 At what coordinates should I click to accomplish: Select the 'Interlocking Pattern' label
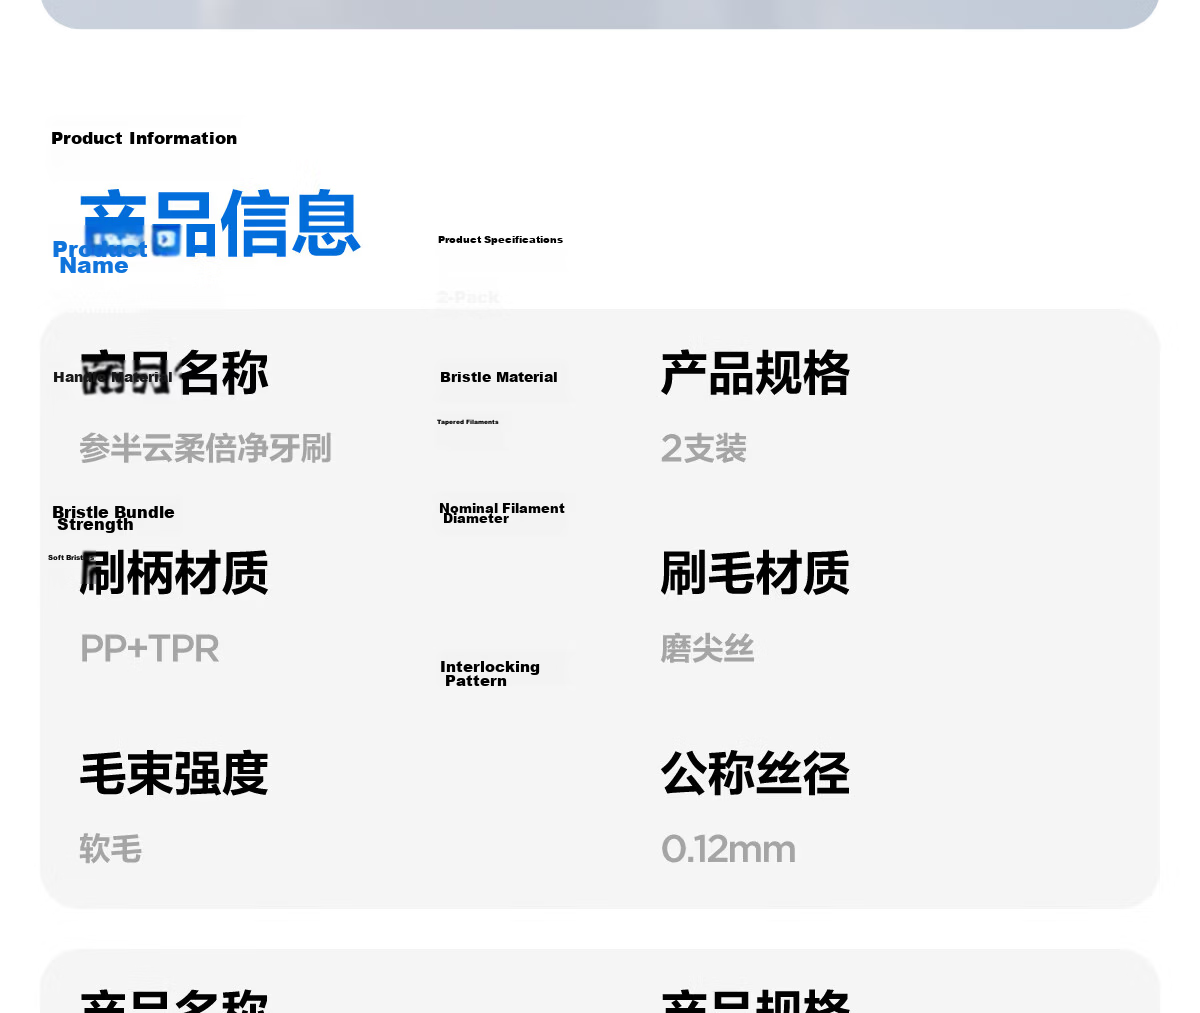click(490, 674)
